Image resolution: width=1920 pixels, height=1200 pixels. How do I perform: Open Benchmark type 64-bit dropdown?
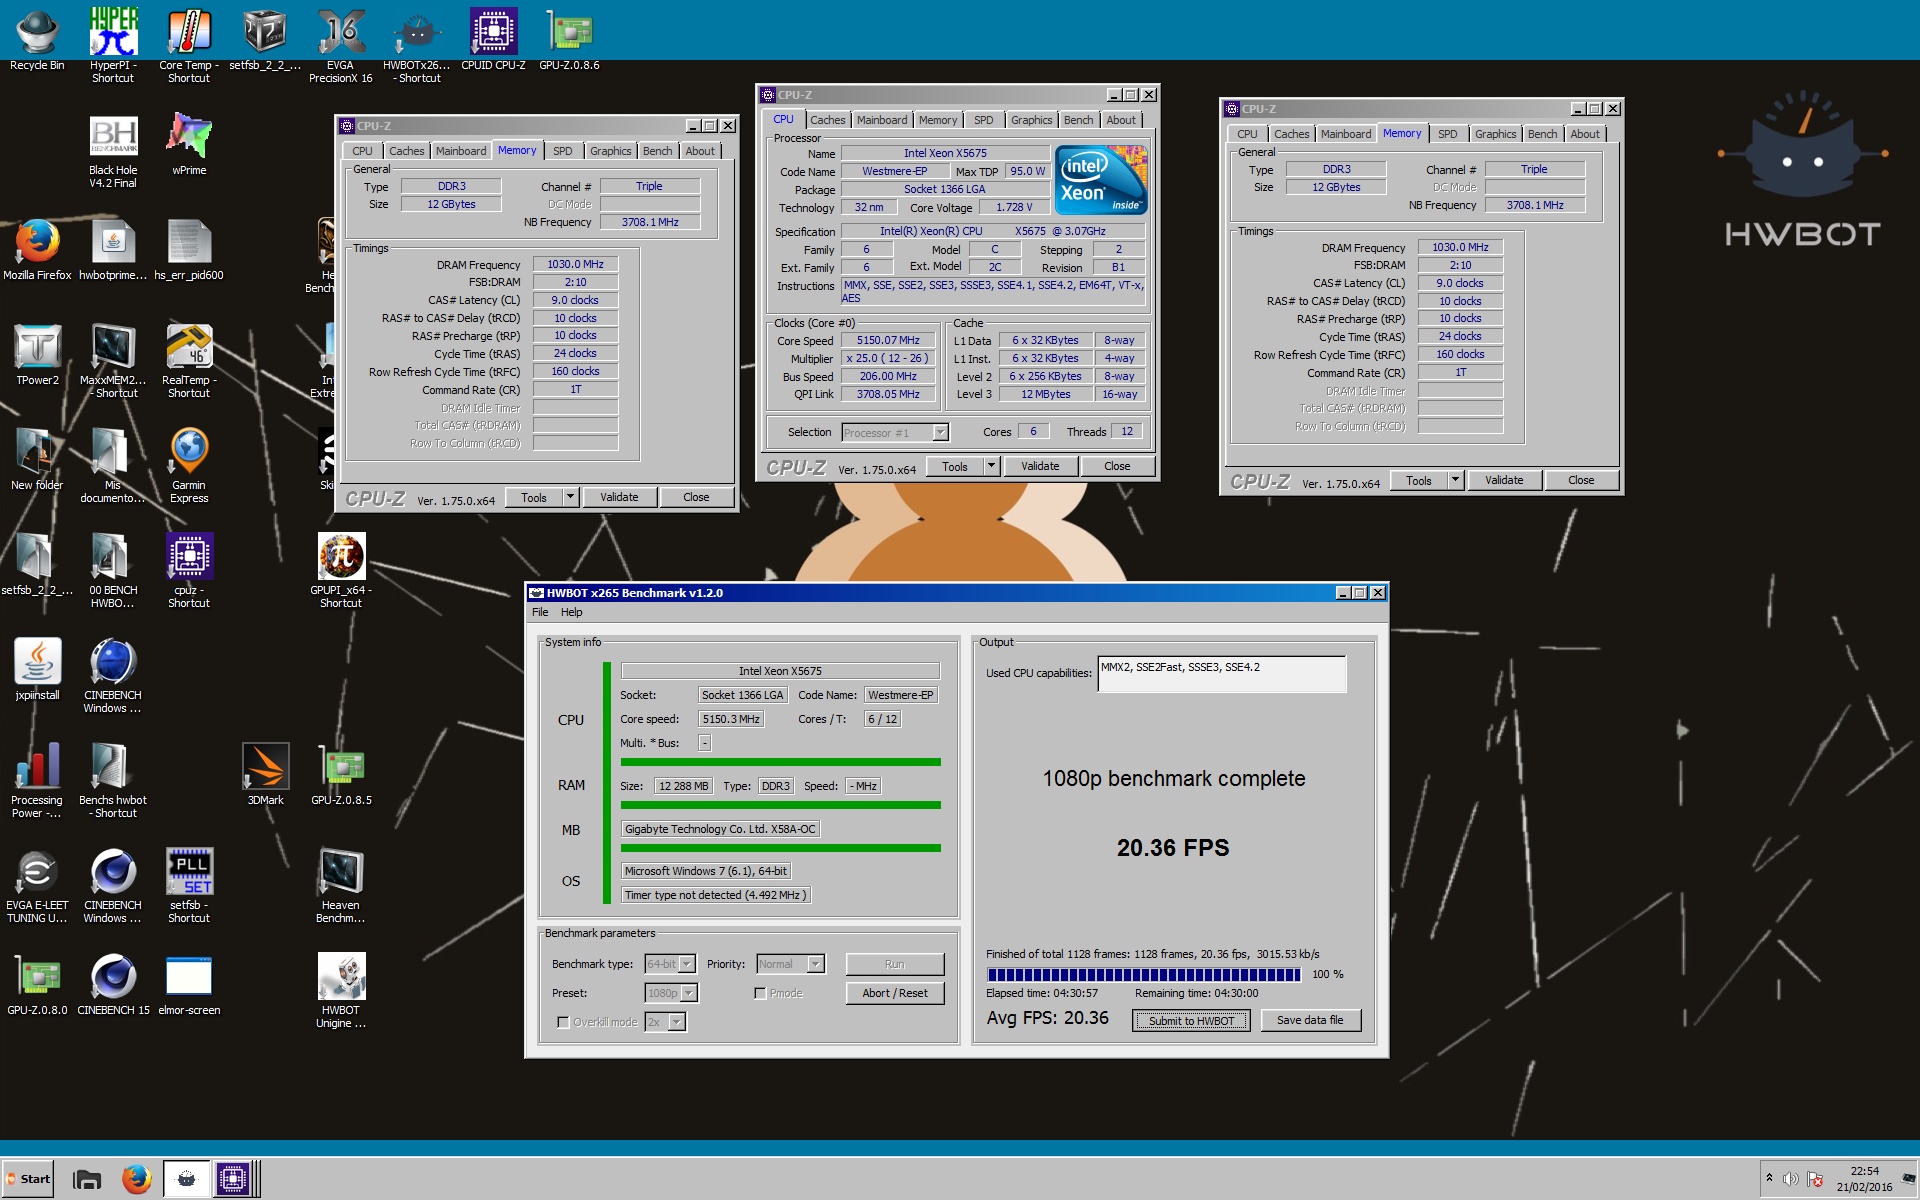pos(687,964)
